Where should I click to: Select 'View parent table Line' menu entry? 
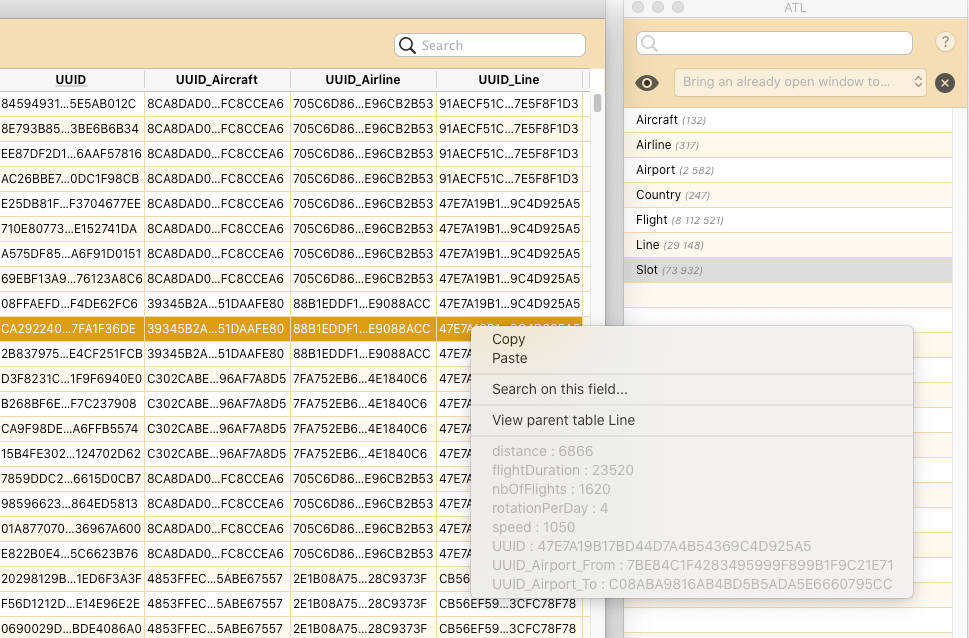(564, 420)
